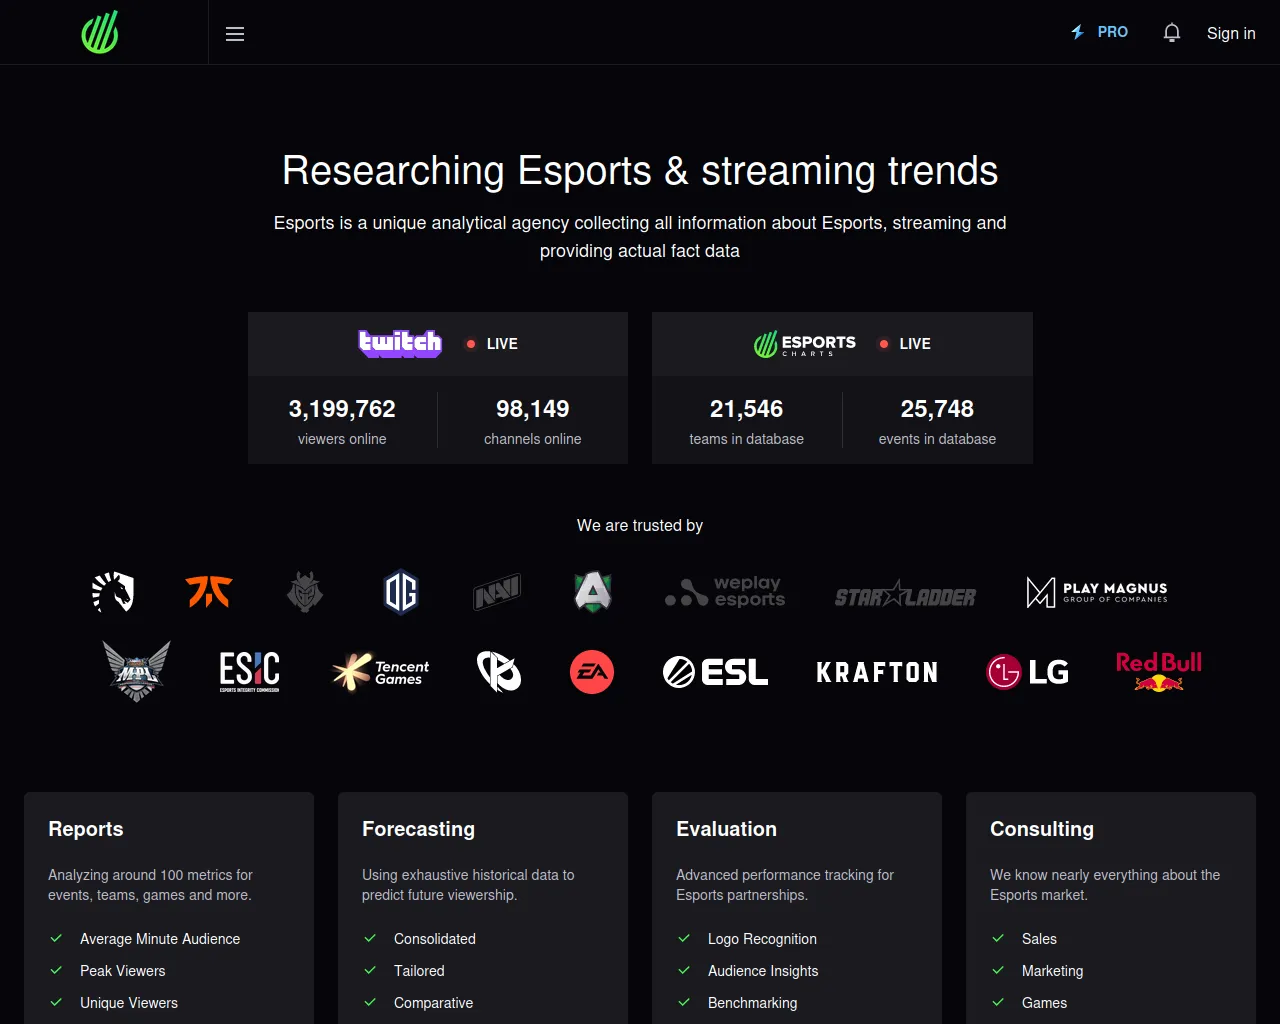The height and width of the screenshot is (1024, 1280).
Task: Click the Team Liquid horse logo
Action: coord(113,592)
